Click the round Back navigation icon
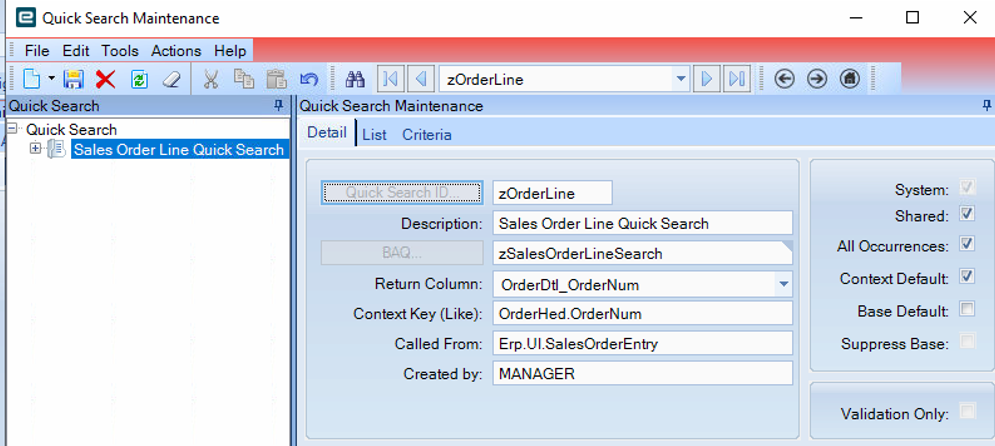995x446 pixels. click(x=785, y=79)
